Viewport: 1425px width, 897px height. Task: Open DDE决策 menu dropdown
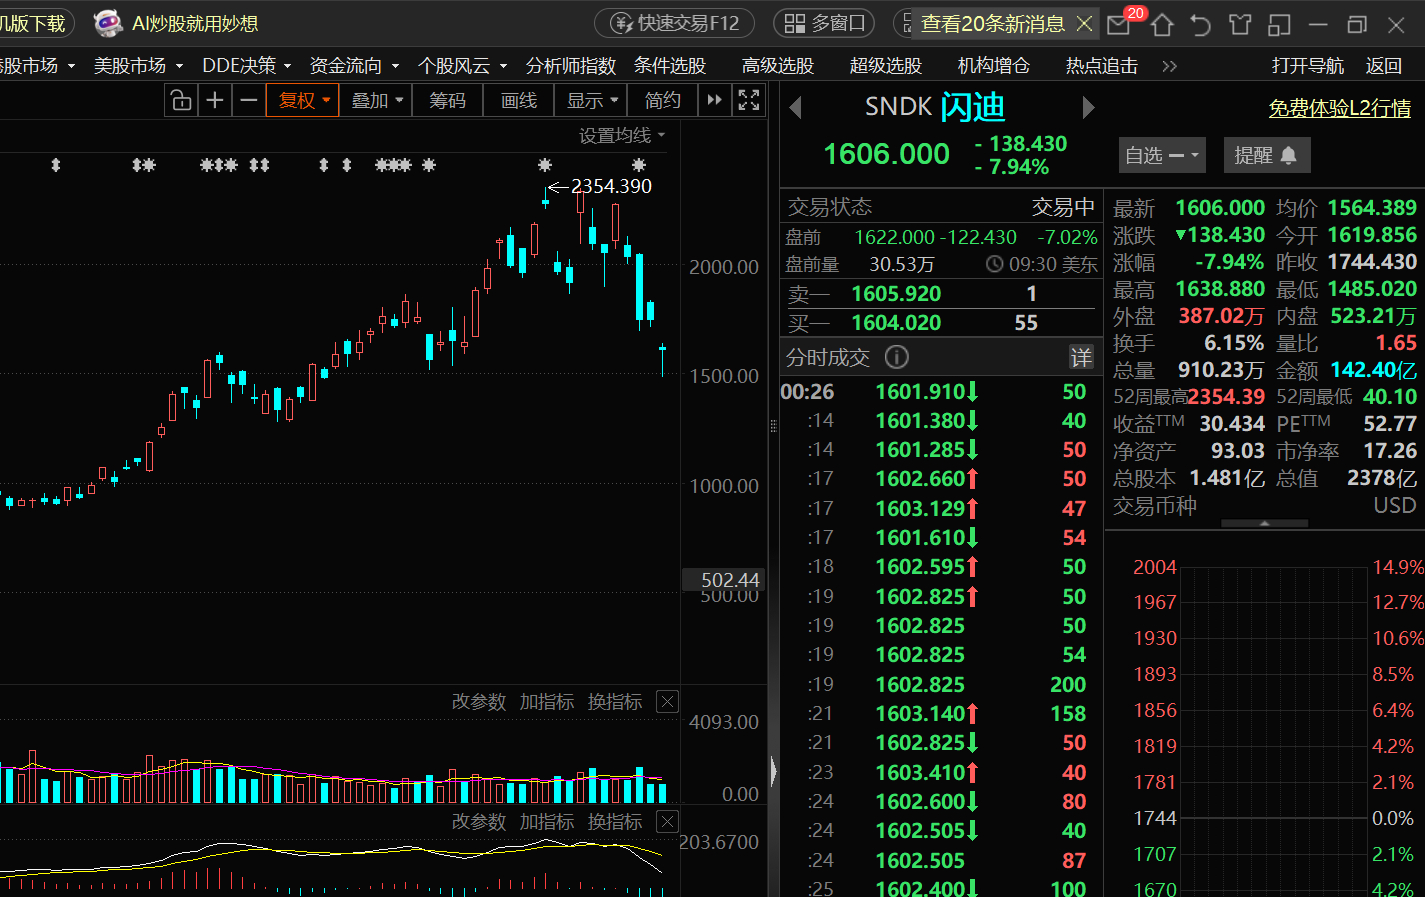246,66
